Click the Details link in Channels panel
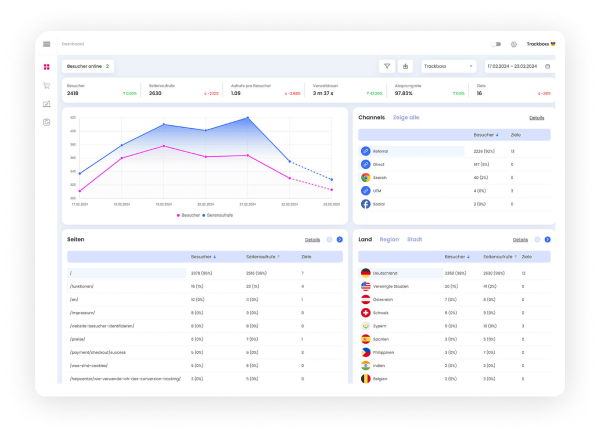 [537, 117]
